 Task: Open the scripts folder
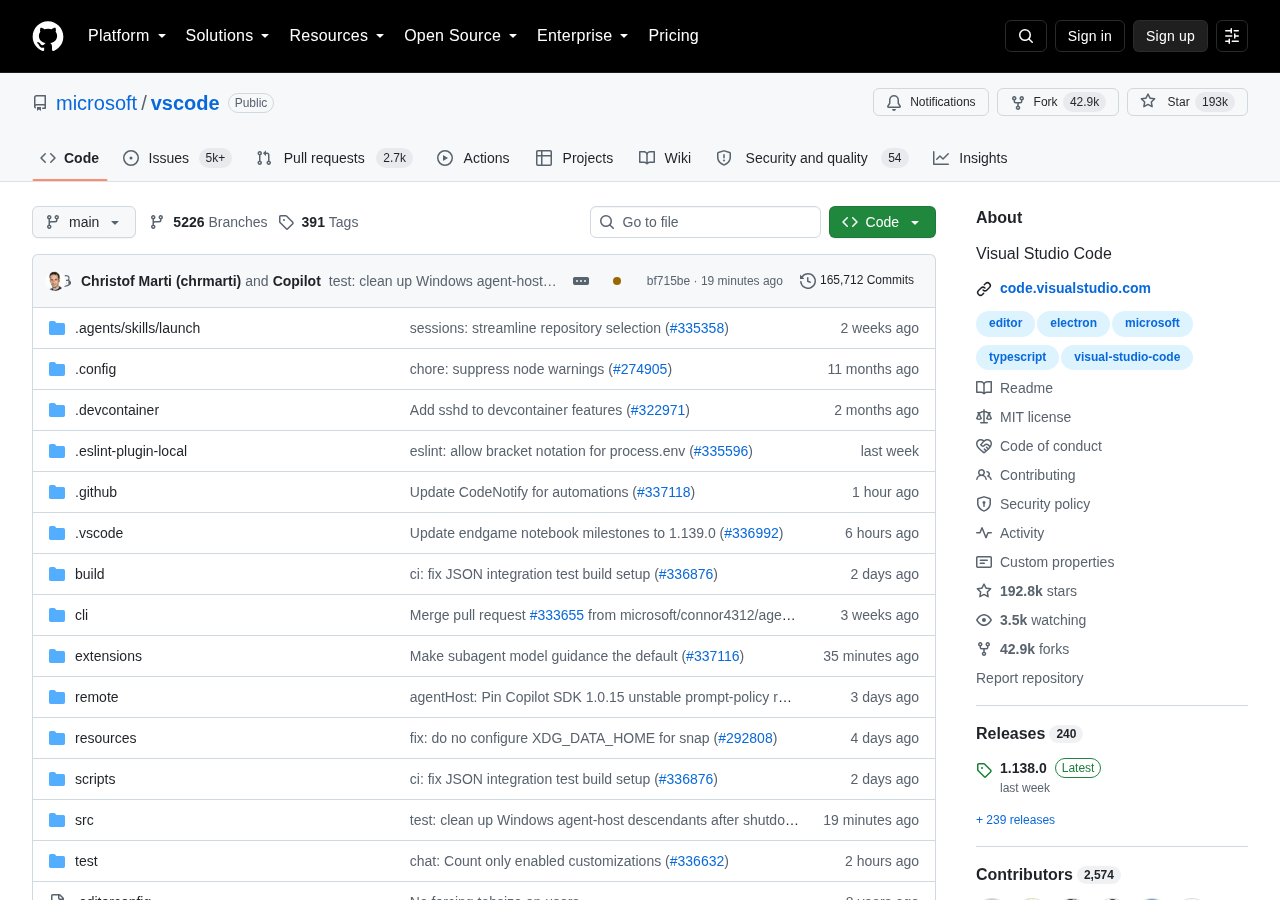click(95, 779)
